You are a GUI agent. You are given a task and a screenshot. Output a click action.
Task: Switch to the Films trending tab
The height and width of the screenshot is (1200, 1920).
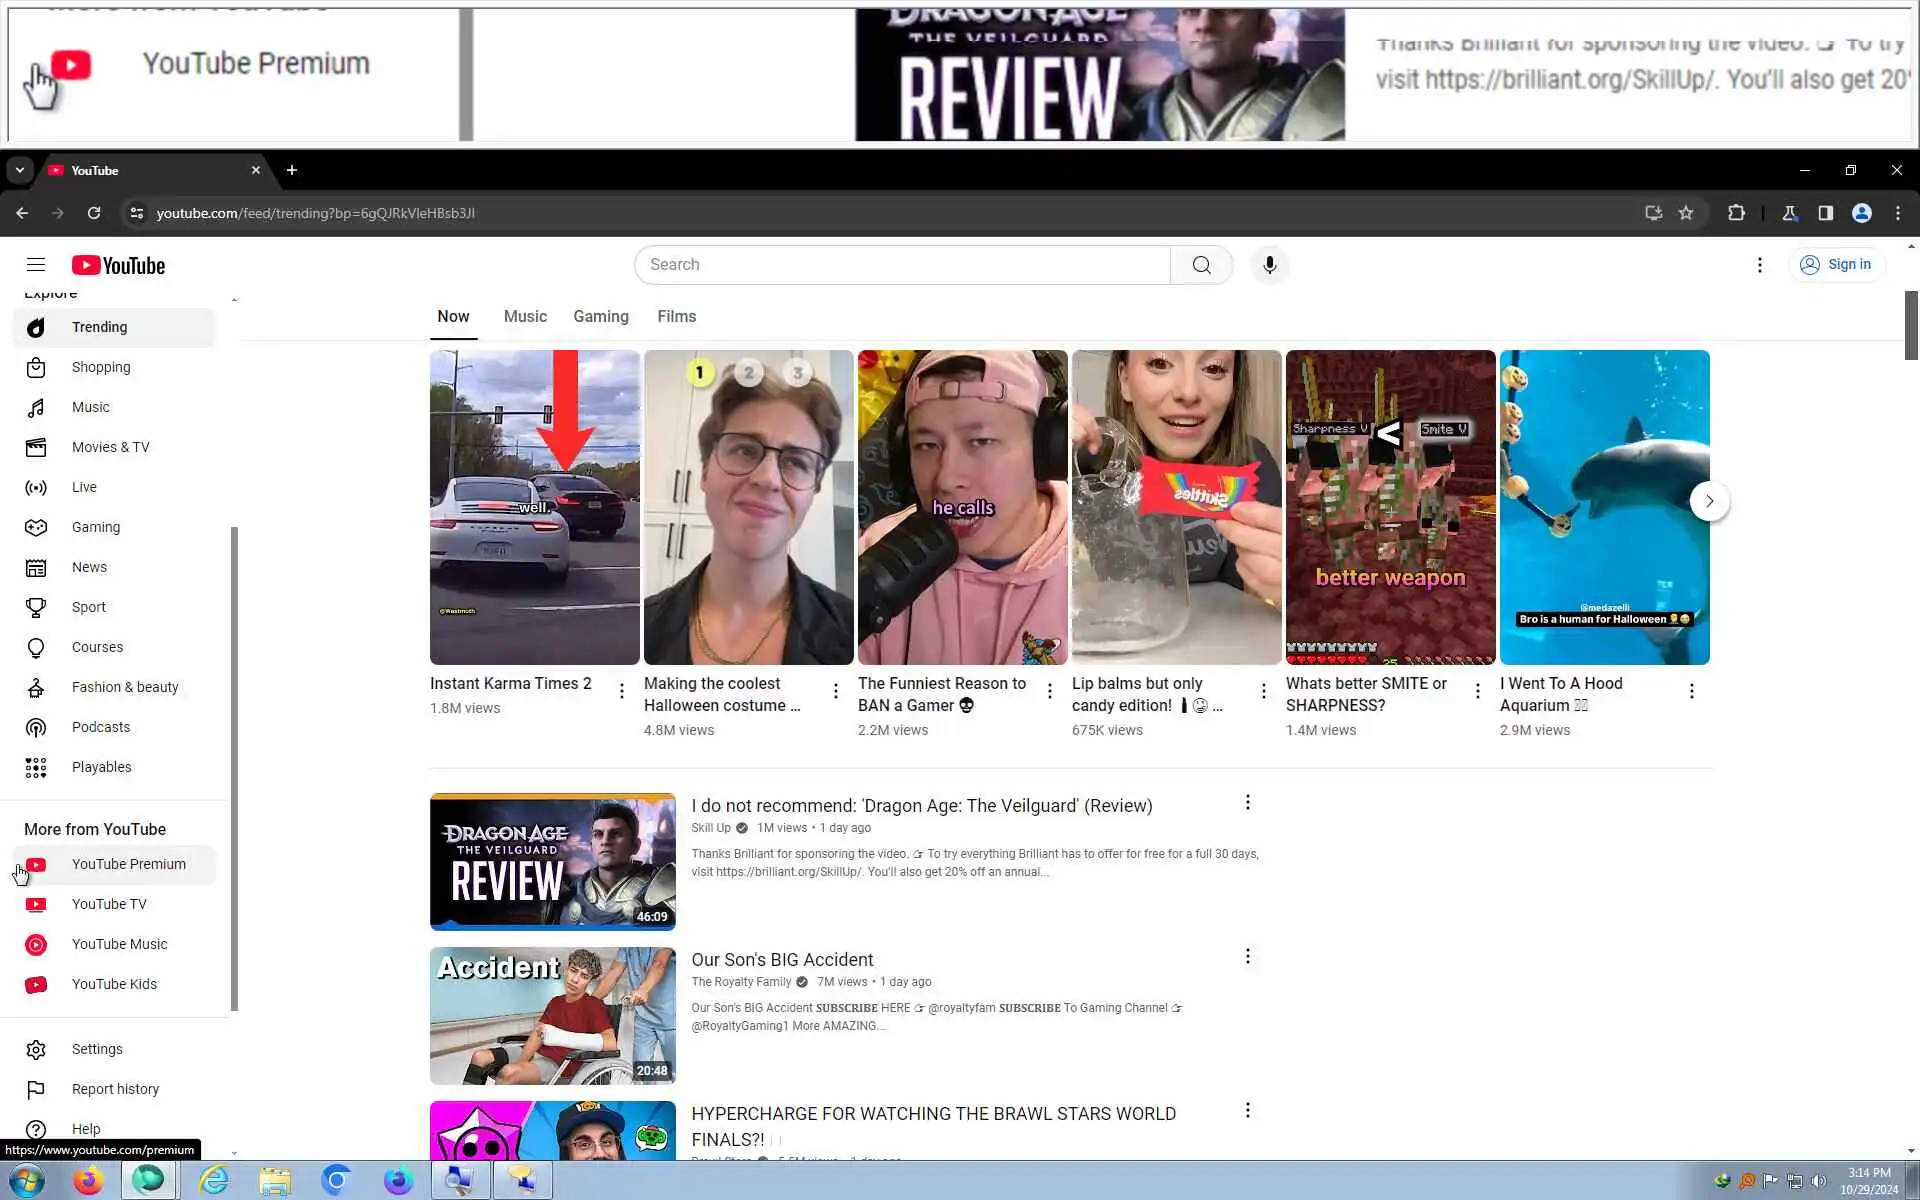[676, 316]
